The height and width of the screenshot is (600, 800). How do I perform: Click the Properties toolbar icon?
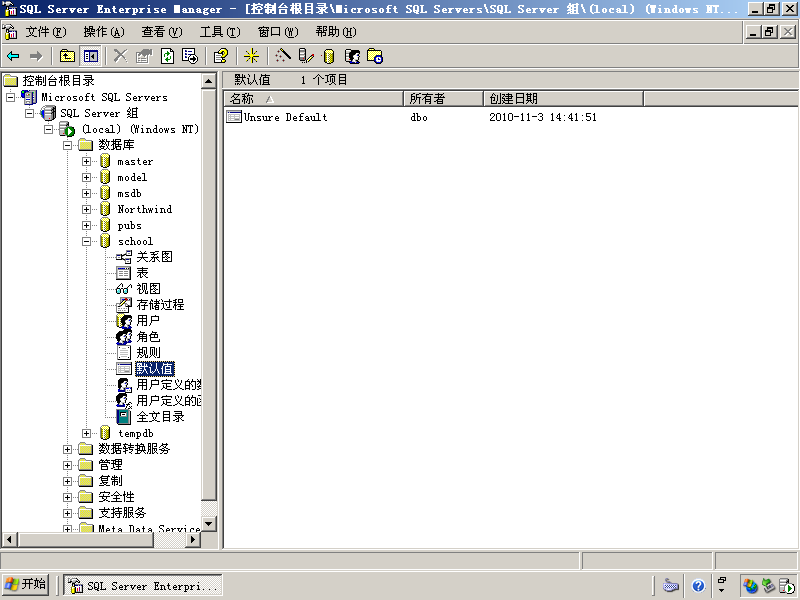[144, 56]
